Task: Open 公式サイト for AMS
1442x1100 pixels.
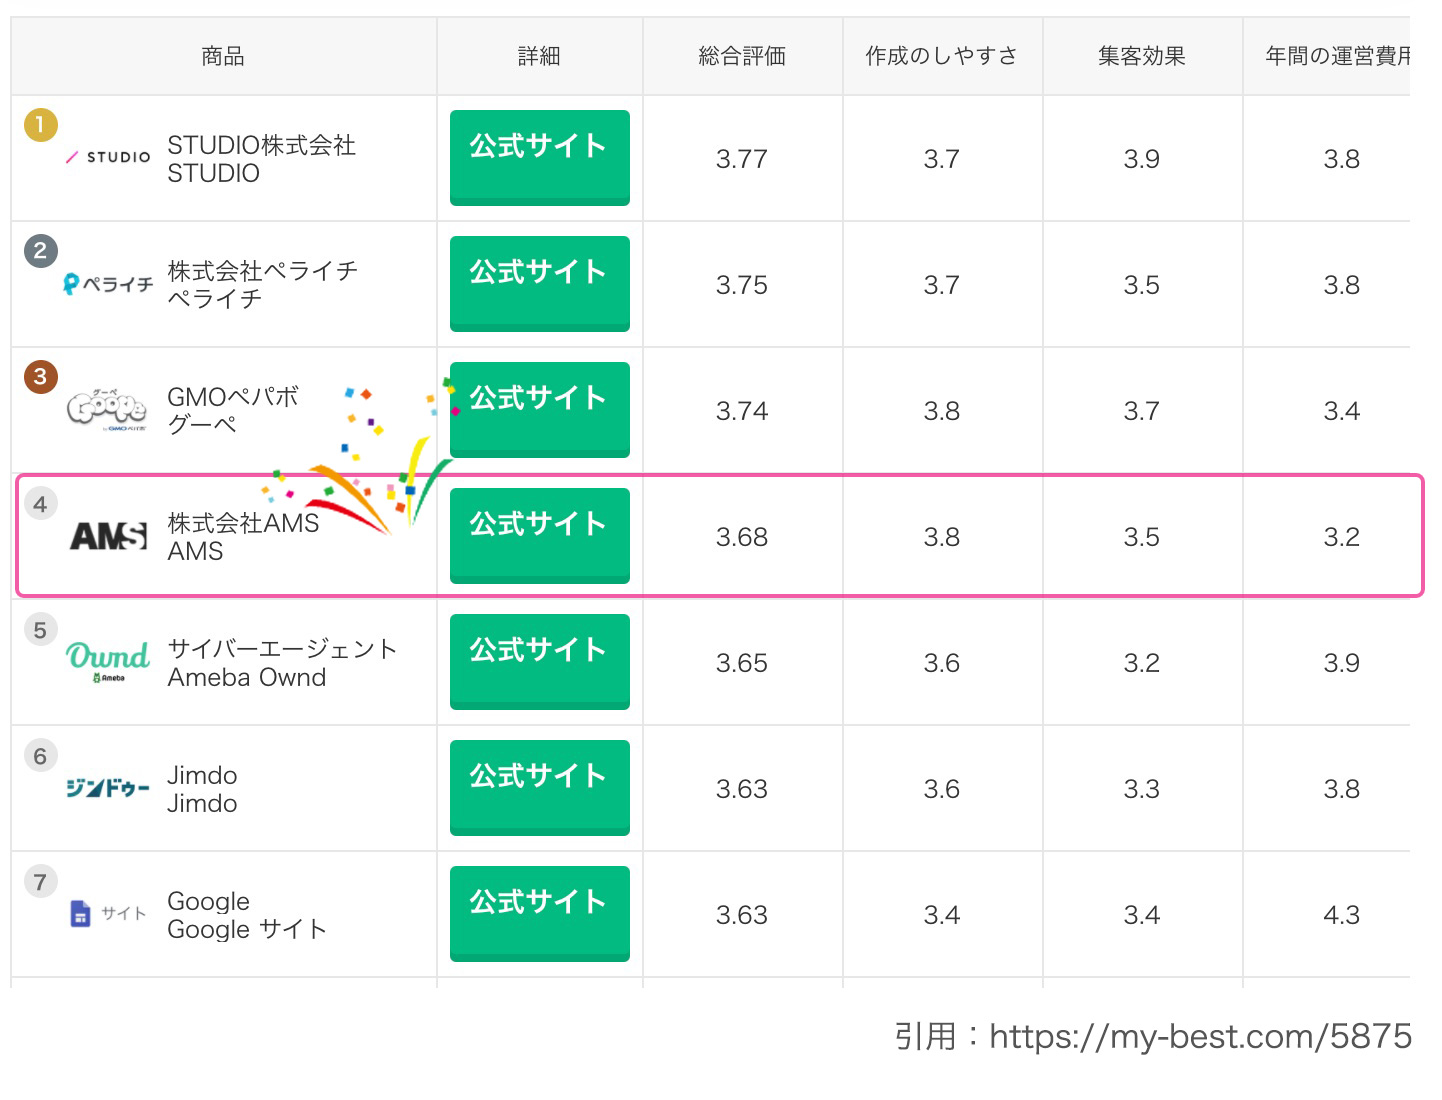Action: click(540, 536)
